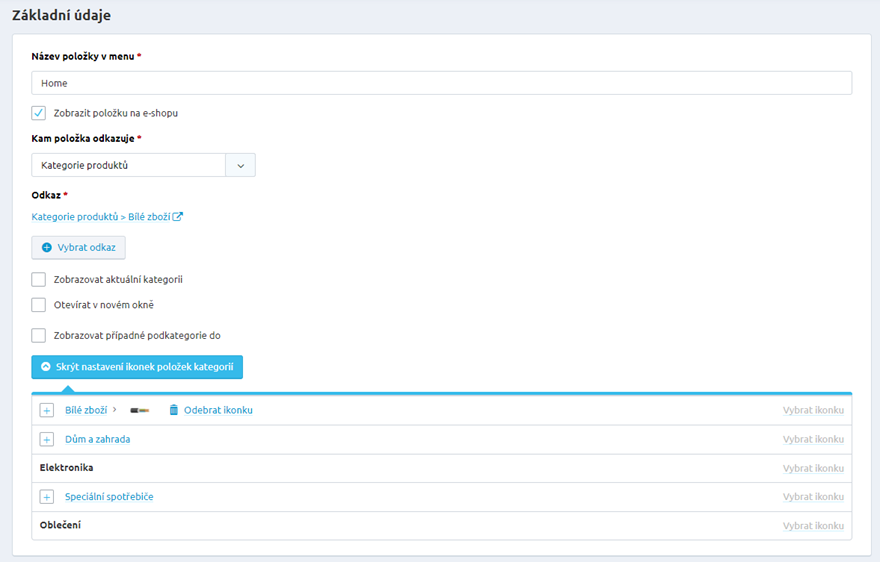Image resolution: width=880 pixels, height=562 pixels.
Task: Uncheck Zobrazit položku na e-shopu checkbox
Action: point(39,113)
